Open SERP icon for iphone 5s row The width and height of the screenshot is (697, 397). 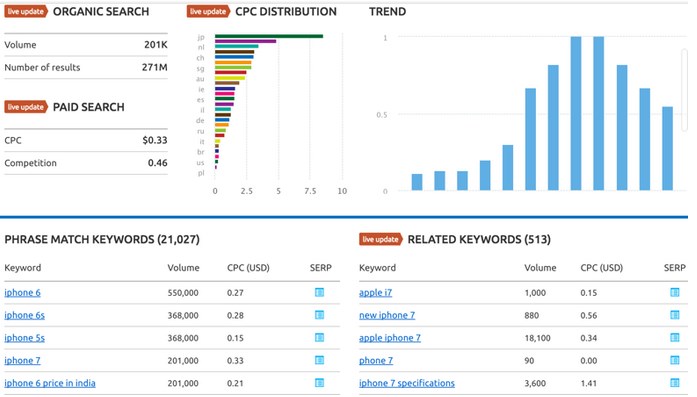click(319, 338)
